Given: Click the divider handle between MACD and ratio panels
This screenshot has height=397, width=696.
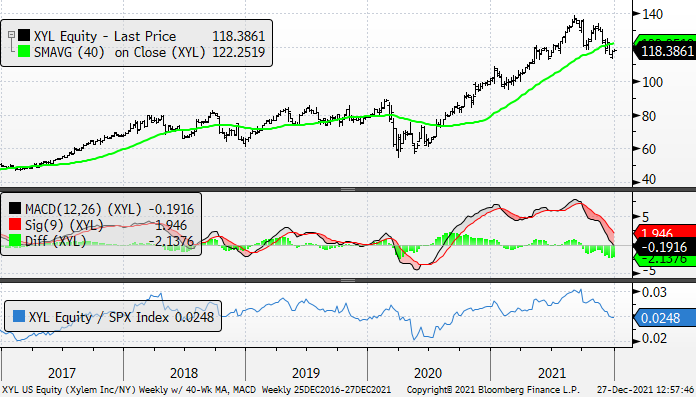Looking at the screenshot, I should pyautogui.click(x=348, y=280).
